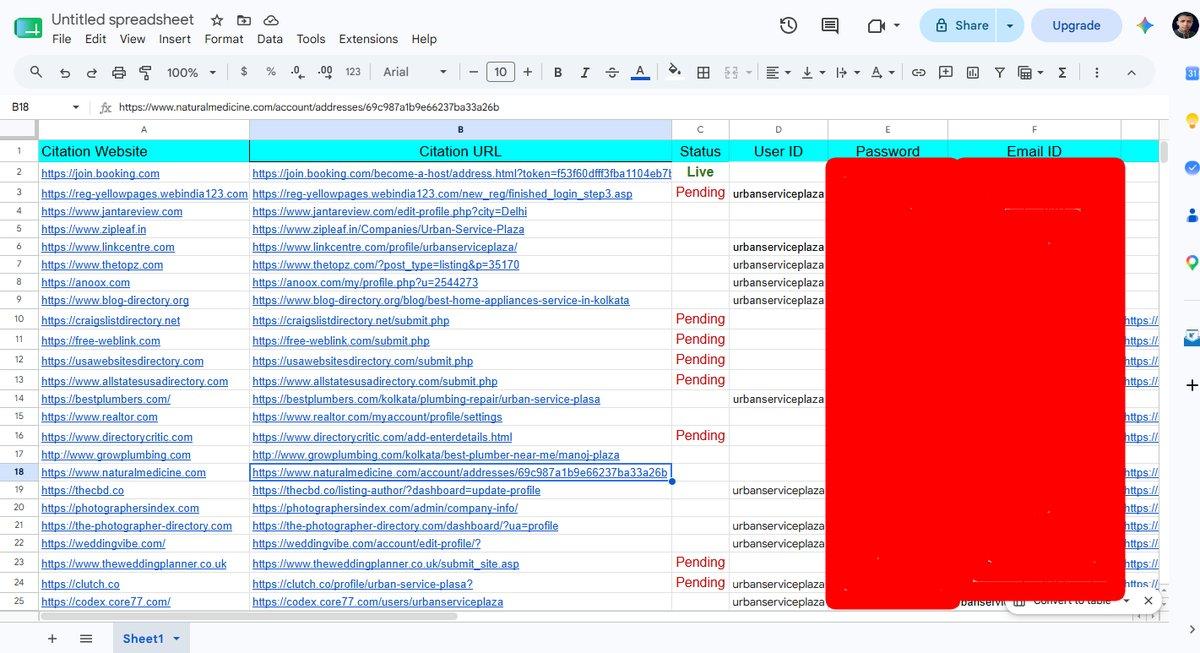Open Sheet1 tab options arrow
This screenshot has width=1200, height=653.
tap(177, 638)
